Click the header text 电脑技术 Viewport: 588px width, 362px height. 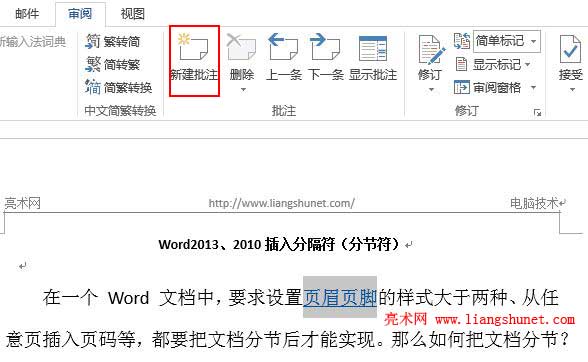click(x=534, y=203)
